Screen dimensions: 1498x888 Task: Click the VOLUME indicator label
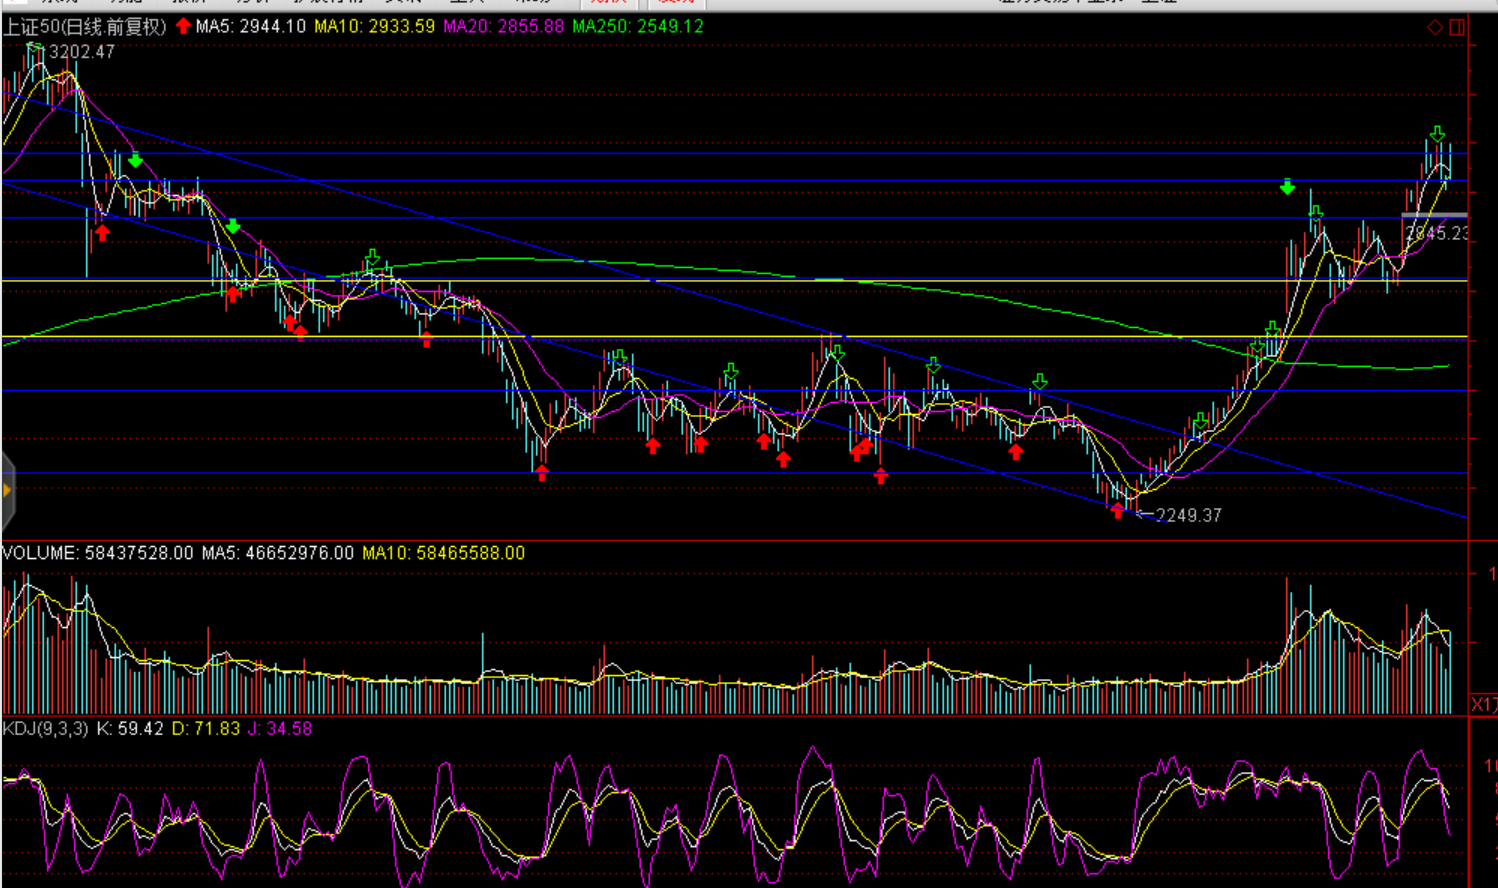(40, 553)
